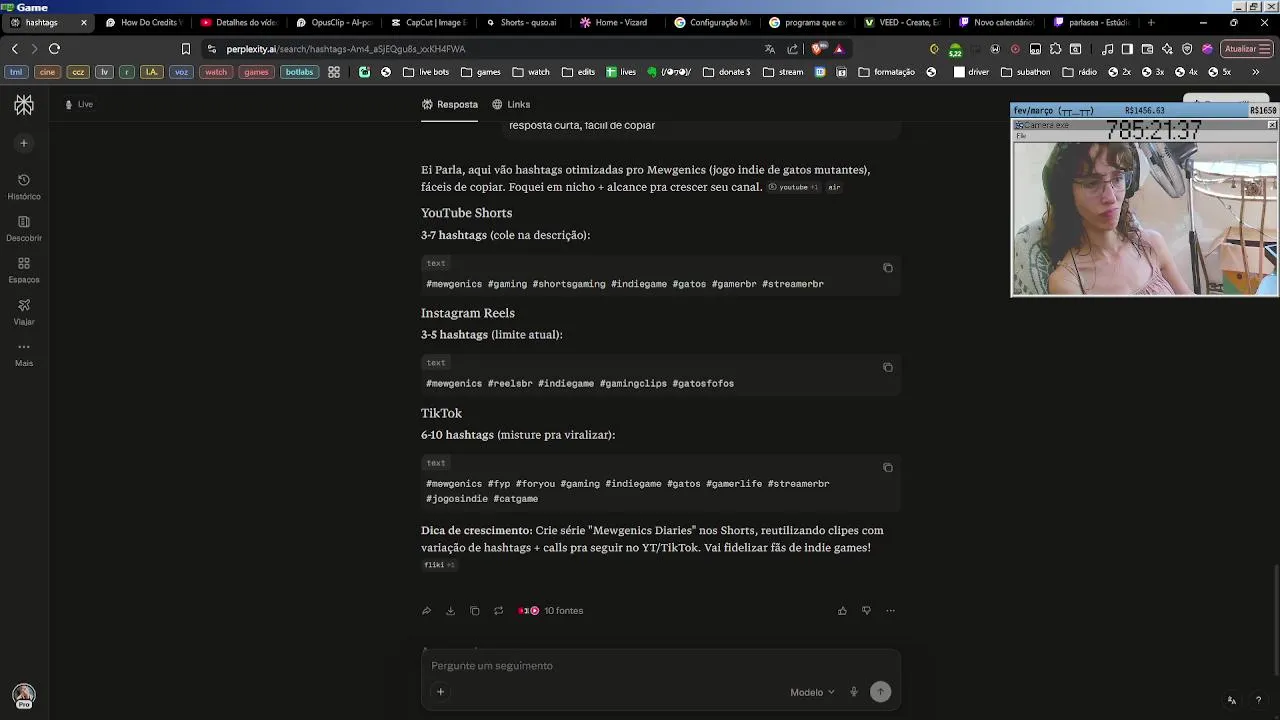Click the address bar URL

click(345, 48)
